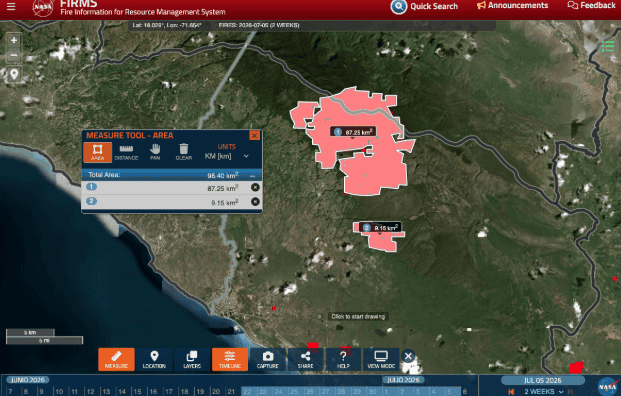
Task: Open the Share menu
Action: [x=305, y=359]
